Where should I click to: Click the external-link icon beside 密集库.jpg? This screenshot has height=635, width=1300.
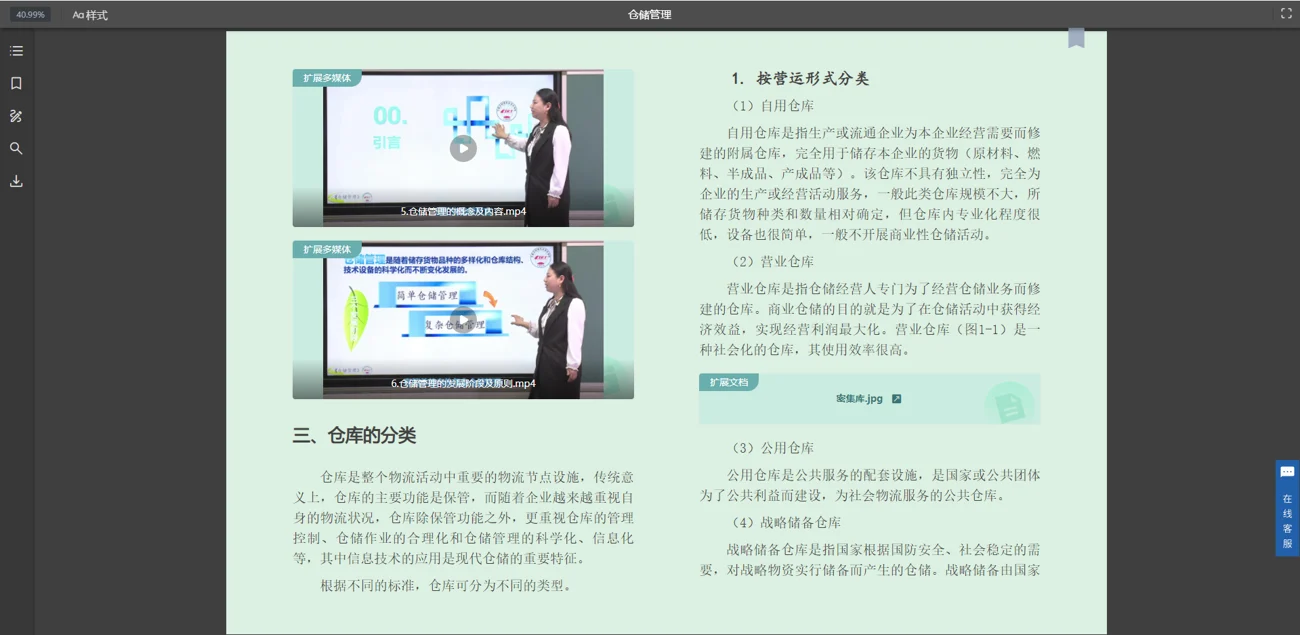coord(897,399)
